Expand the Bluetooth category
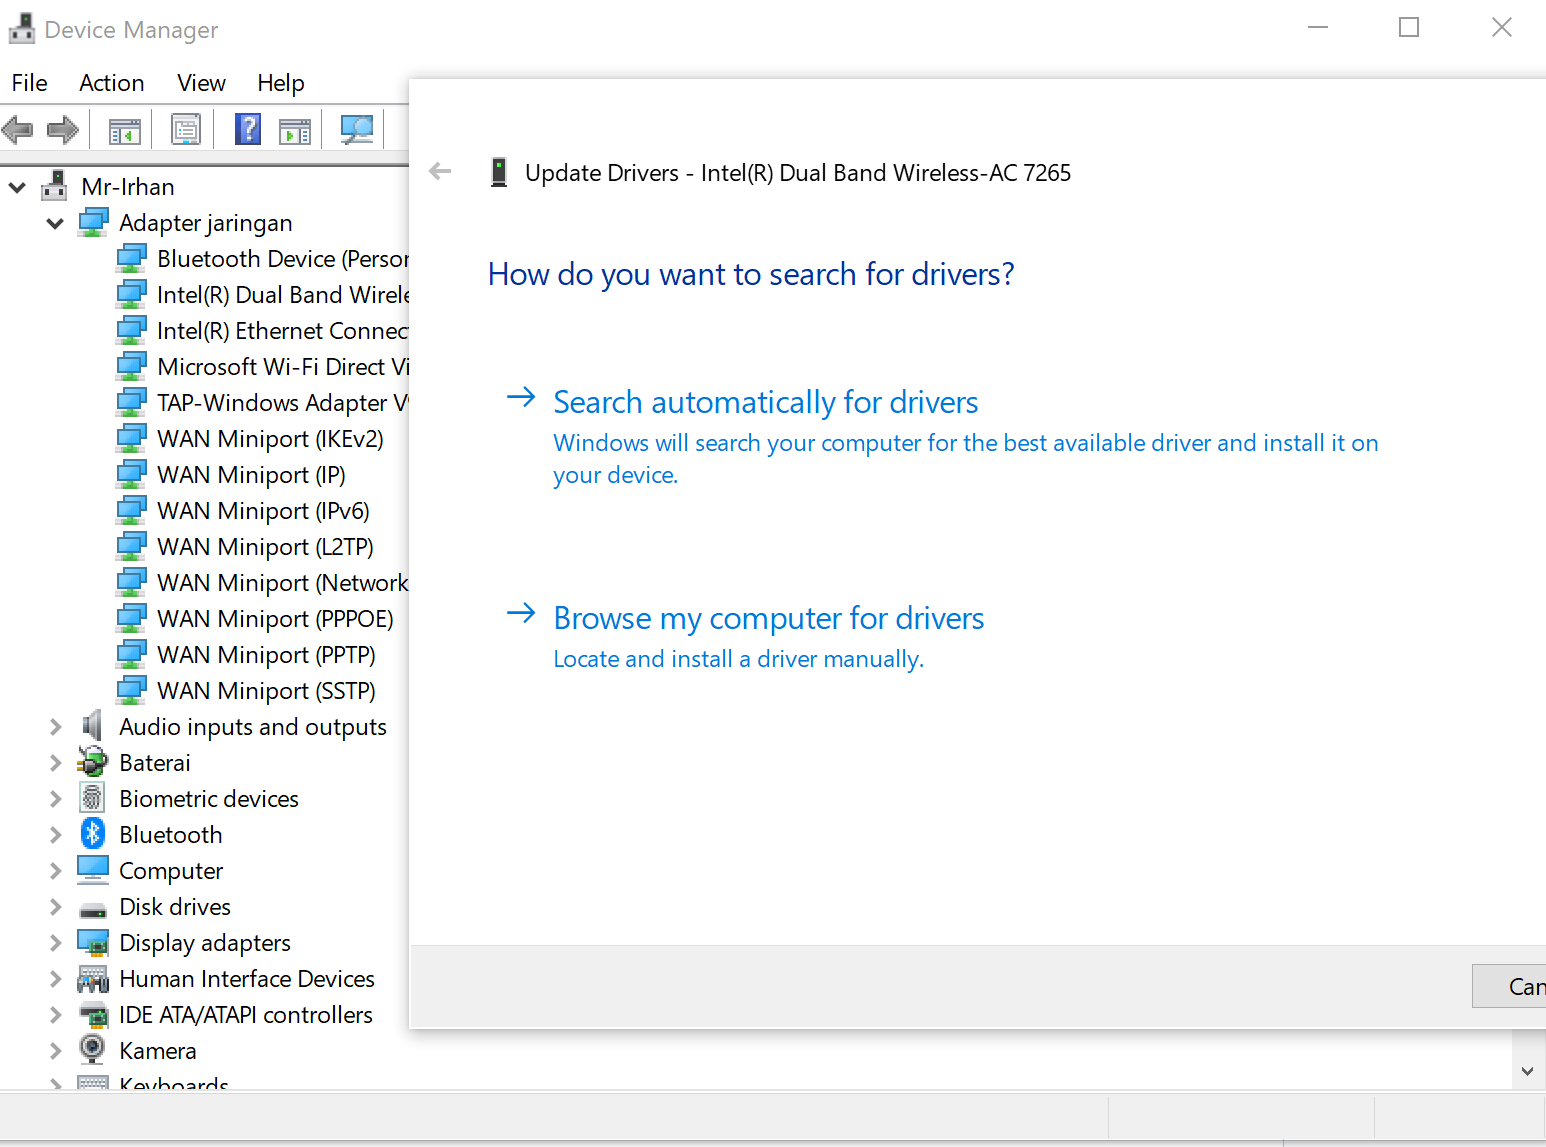This screenshot has width=1546, height=1147. click(x=56, y=835)
